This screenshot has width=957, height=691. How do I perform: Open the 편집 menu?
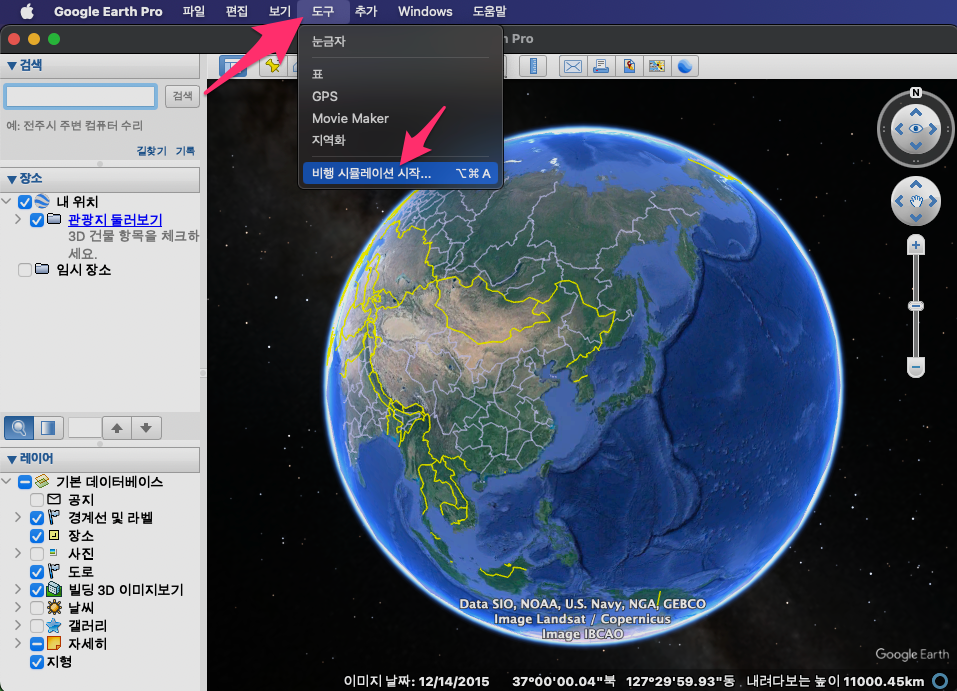coord(237,11)
